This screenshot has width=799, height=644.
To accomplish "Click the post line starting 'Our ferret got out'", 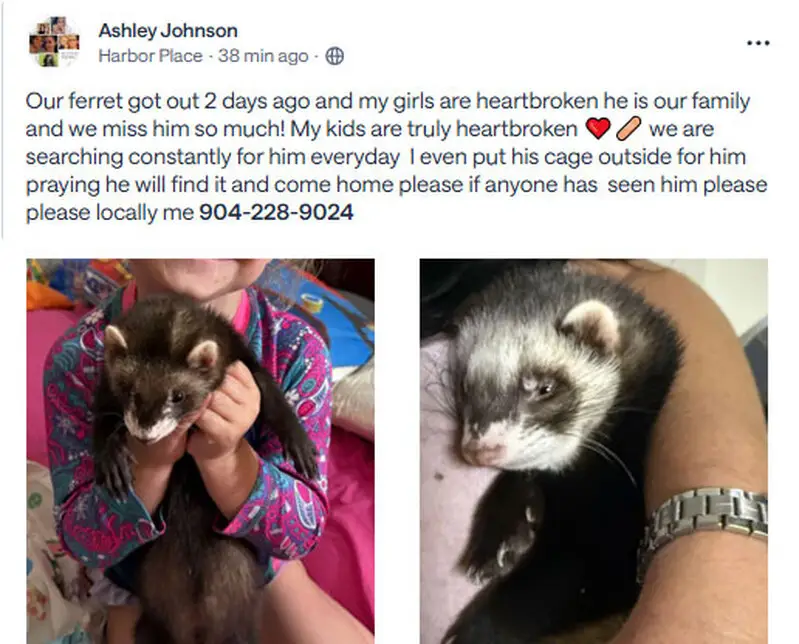I will coord(387,101).
